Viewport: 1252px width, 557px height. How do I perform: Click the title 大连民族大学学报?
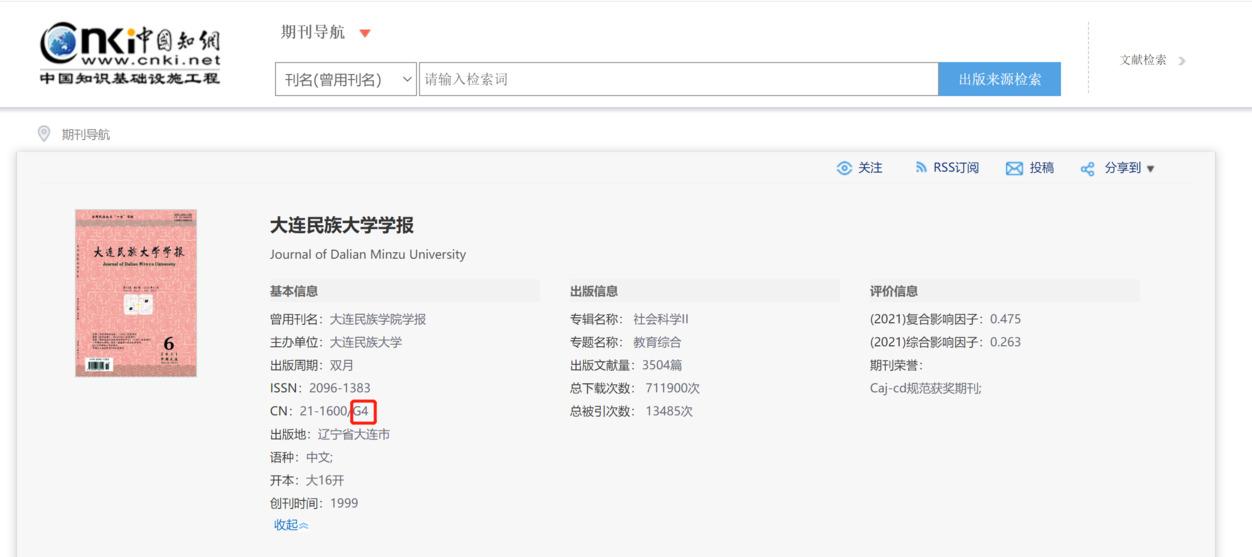pyautogui.click(x=342, y=225)
